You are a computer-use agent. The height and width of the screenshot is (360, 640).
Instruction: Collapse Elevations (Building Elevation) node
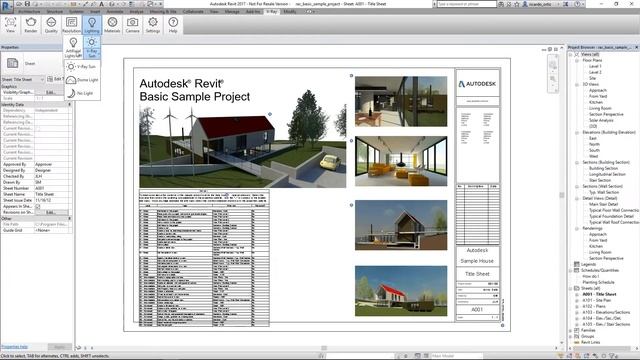(577, 133)
